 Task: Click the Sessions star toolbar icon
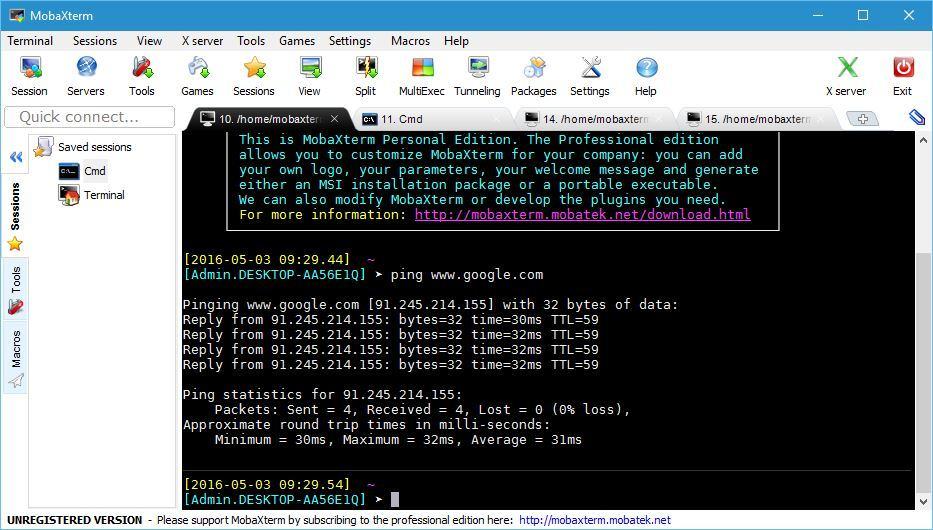point(253,76)
